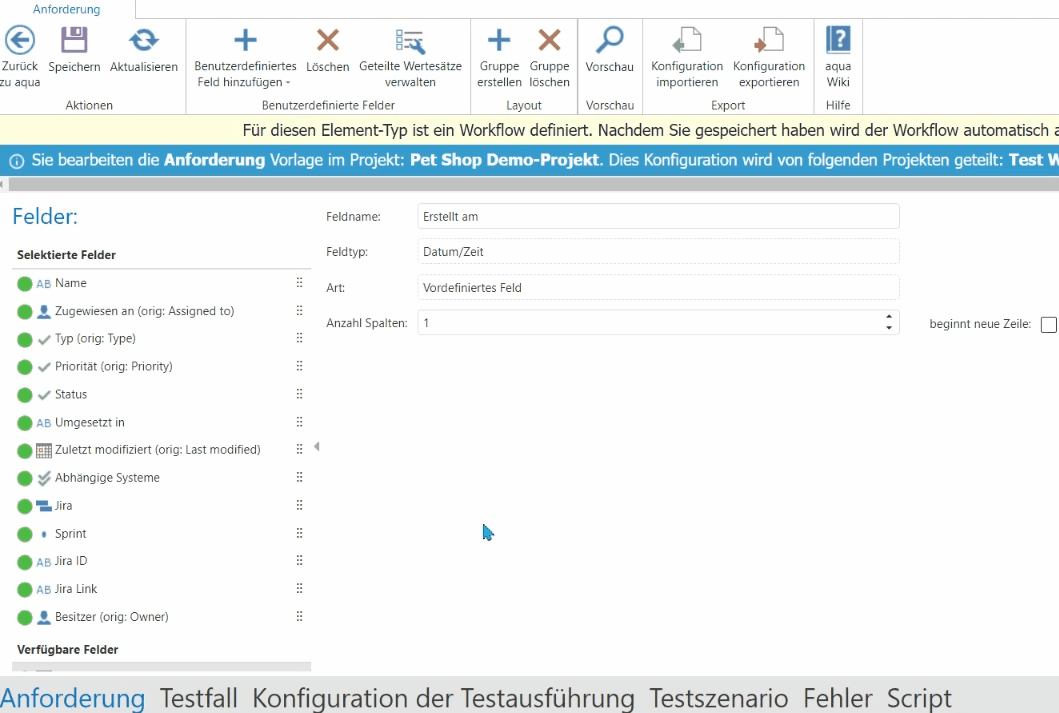The height and width of the screenshot is (713, 1059).
Task: Increase Anzahl Spalten with the up arrow
Action: pos(889,318)
